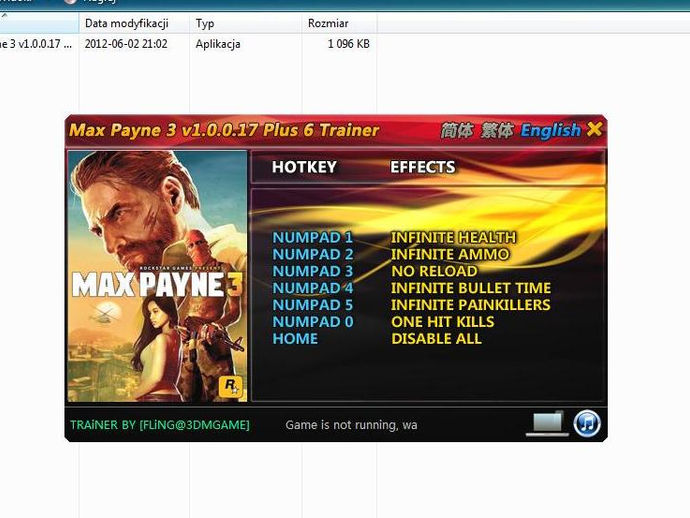
Task: Switch trainer language to English
Action: pos(551,130)
